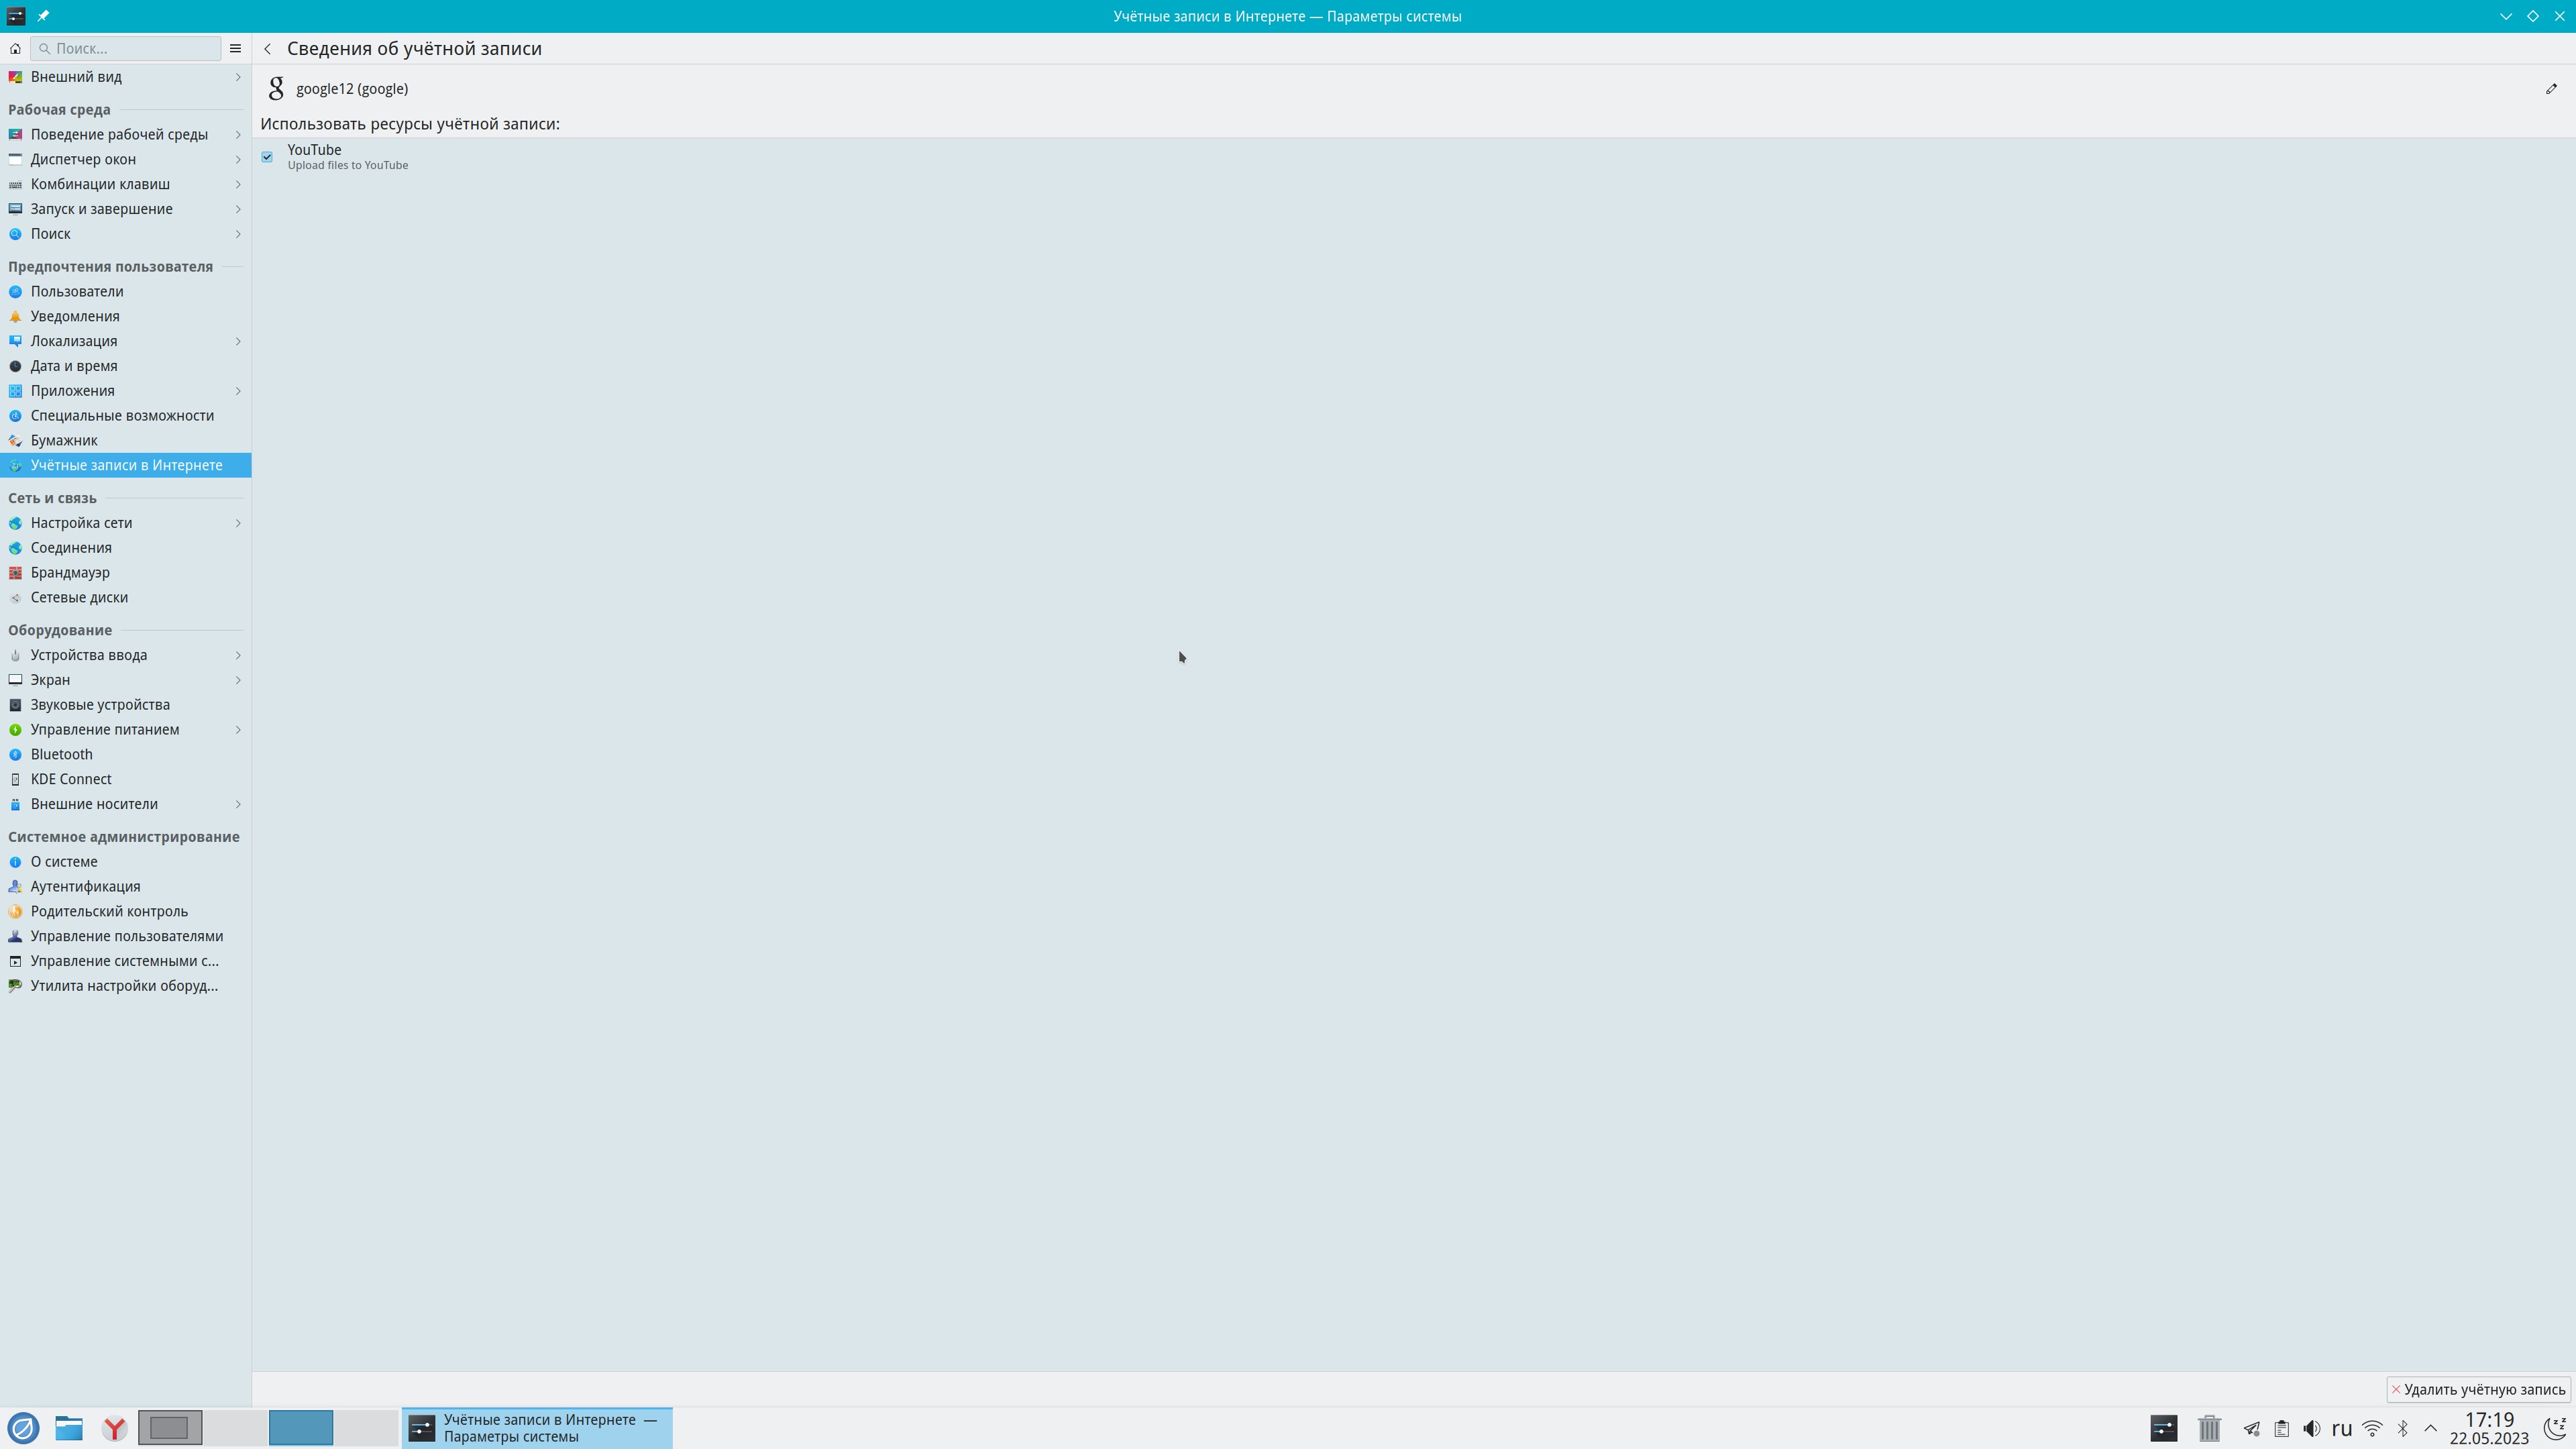Expand the Управление питанием chevron
The image size is (2576, 1449).
point(238,730)
